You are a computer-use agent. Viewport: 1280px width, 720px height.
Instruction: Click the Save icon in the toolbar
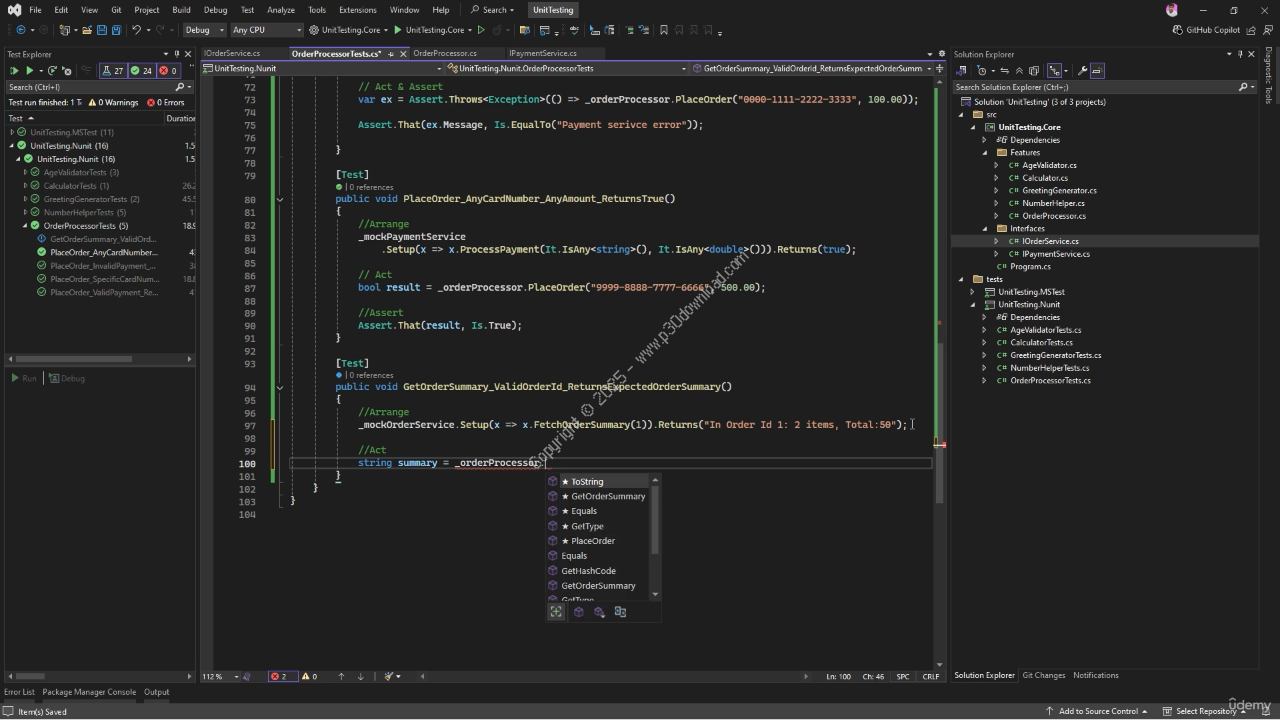(x=102, y=30)
